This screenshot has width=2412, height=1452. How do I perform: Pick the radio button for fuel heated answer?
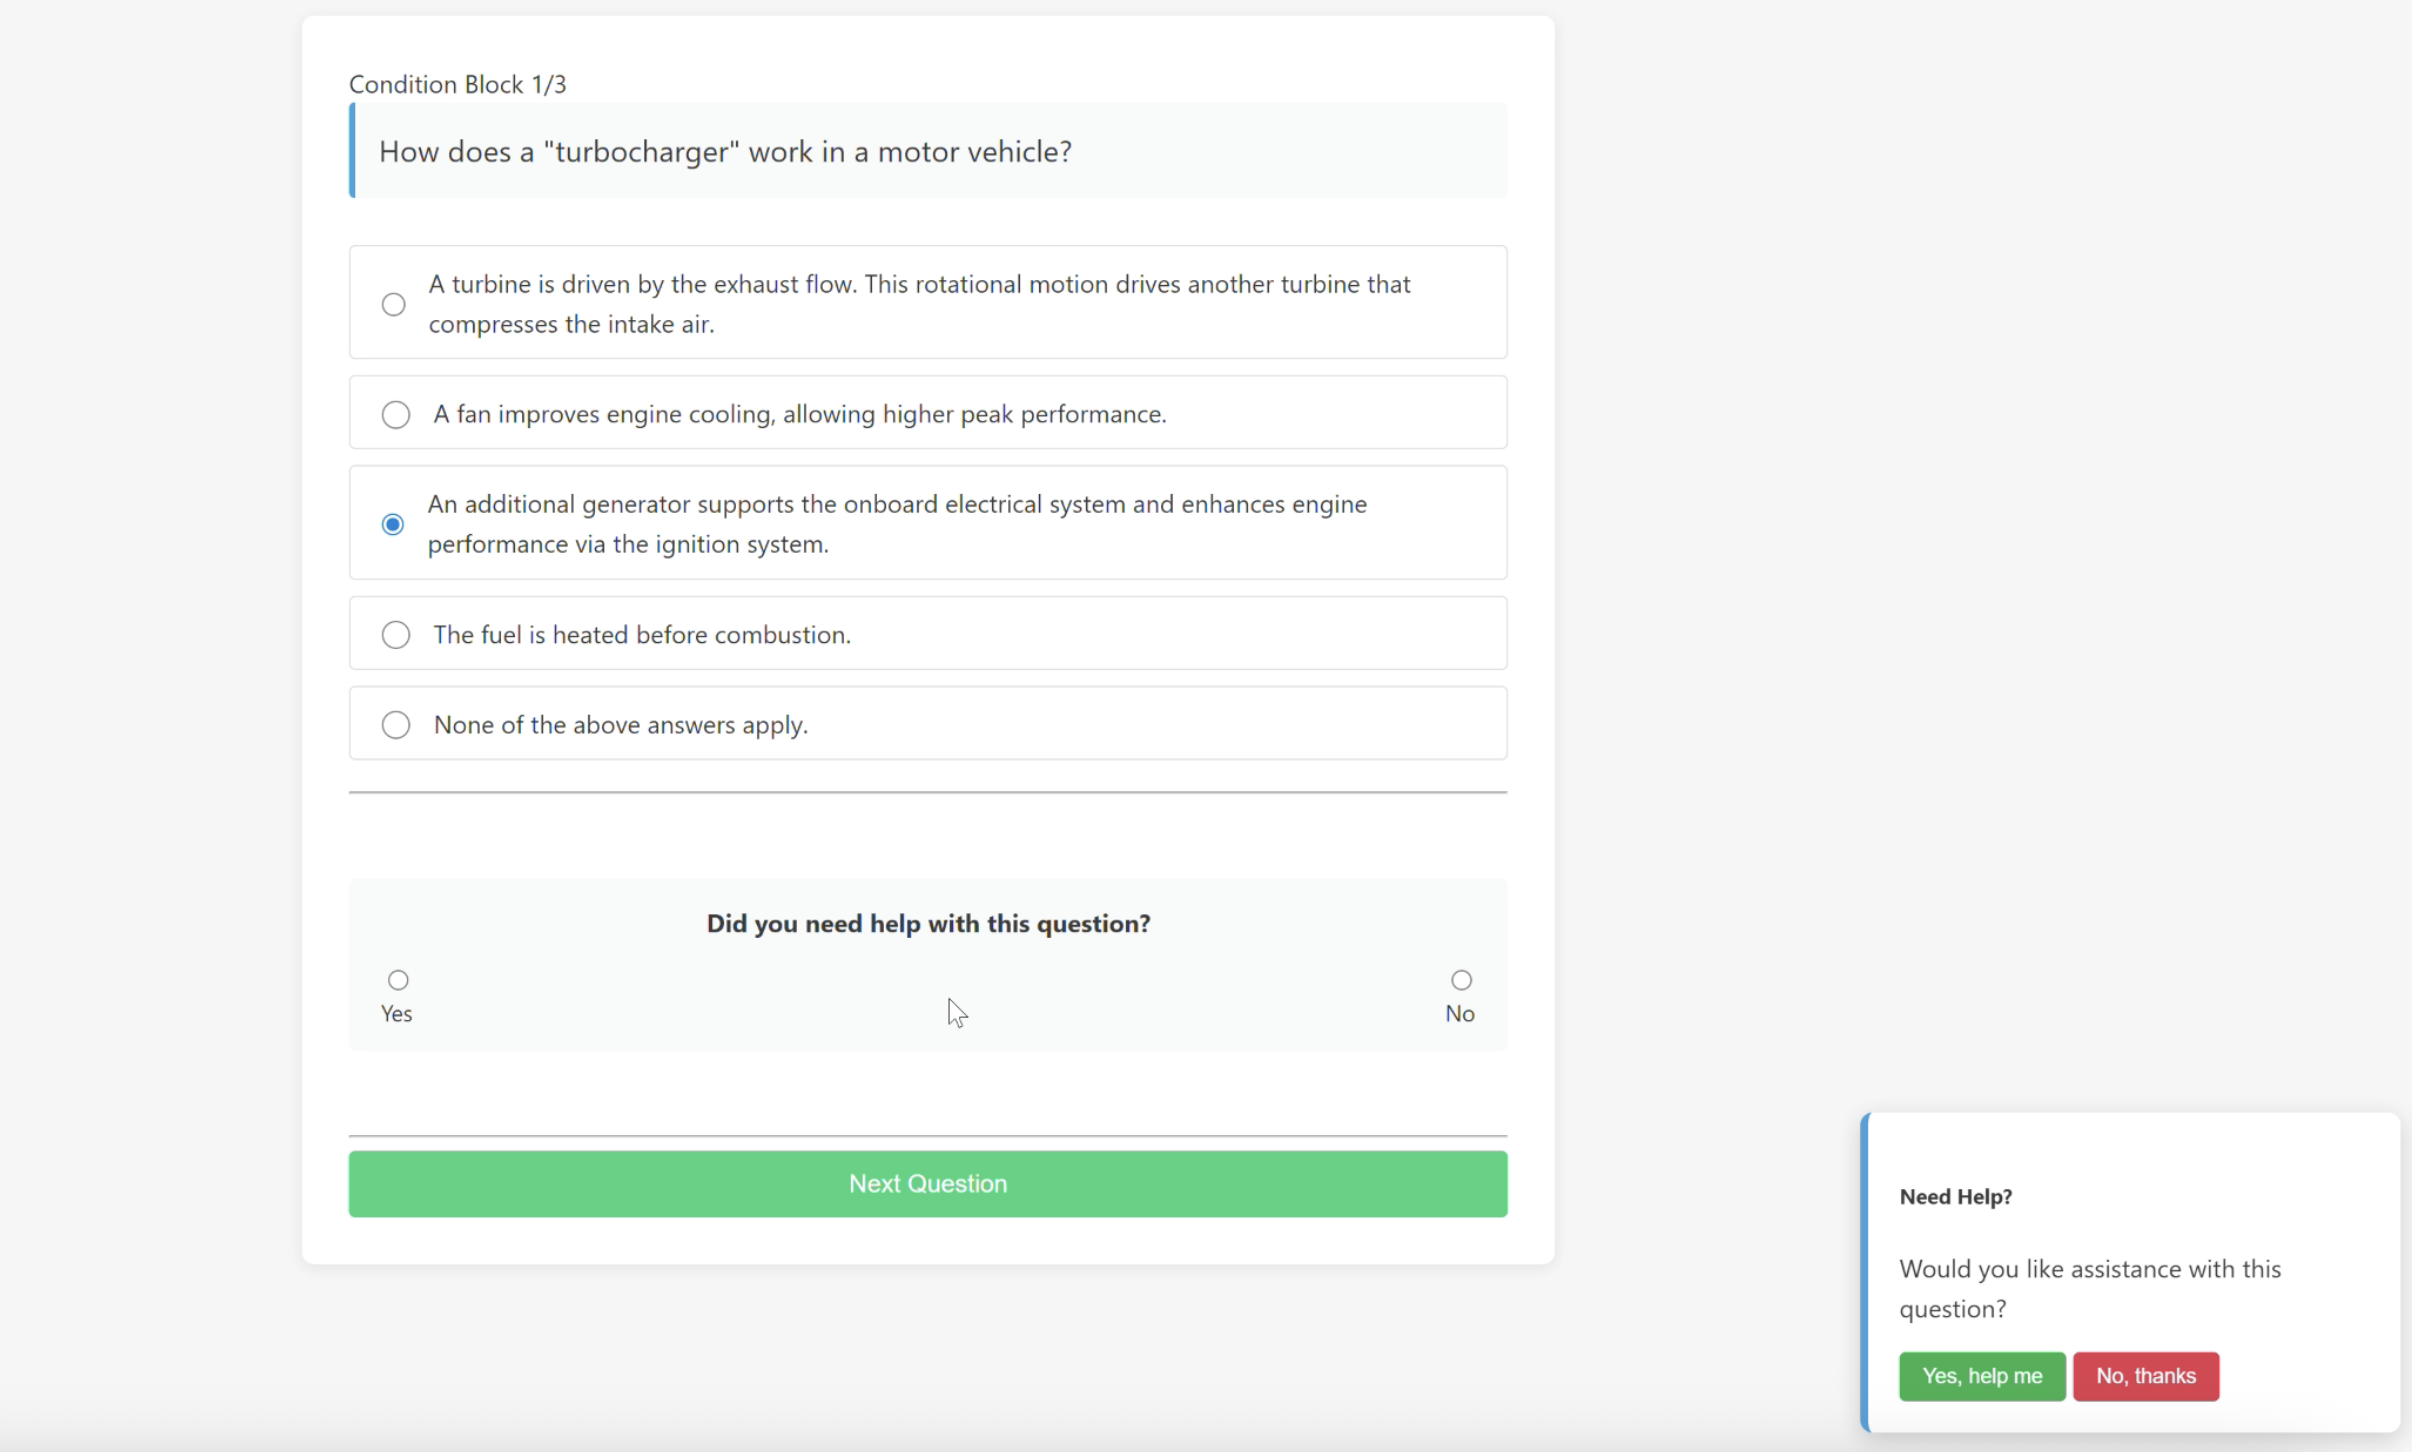pos(396,635)
